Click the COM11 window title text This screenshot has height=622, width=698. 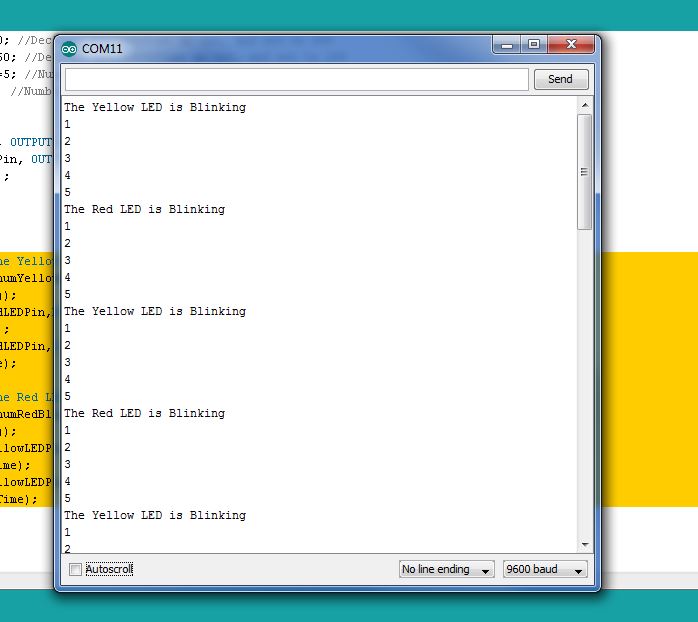(102, 49)
